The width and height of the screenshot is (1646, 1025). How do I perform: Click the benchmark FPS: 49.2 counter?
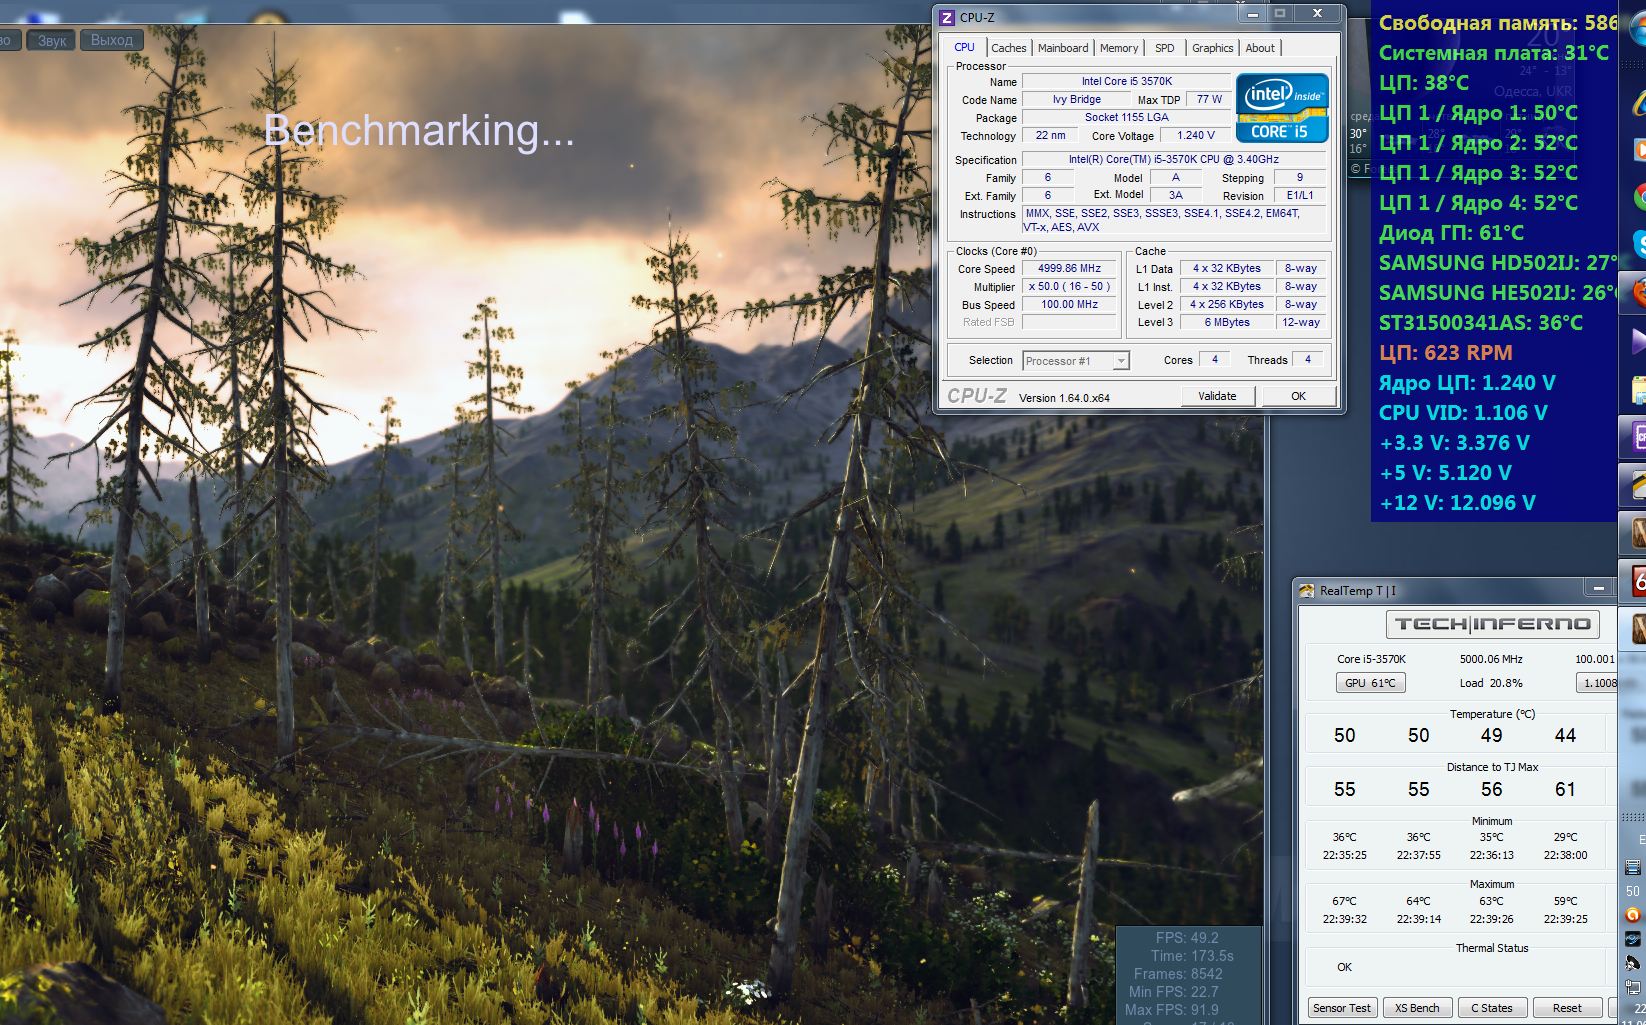1187,938
